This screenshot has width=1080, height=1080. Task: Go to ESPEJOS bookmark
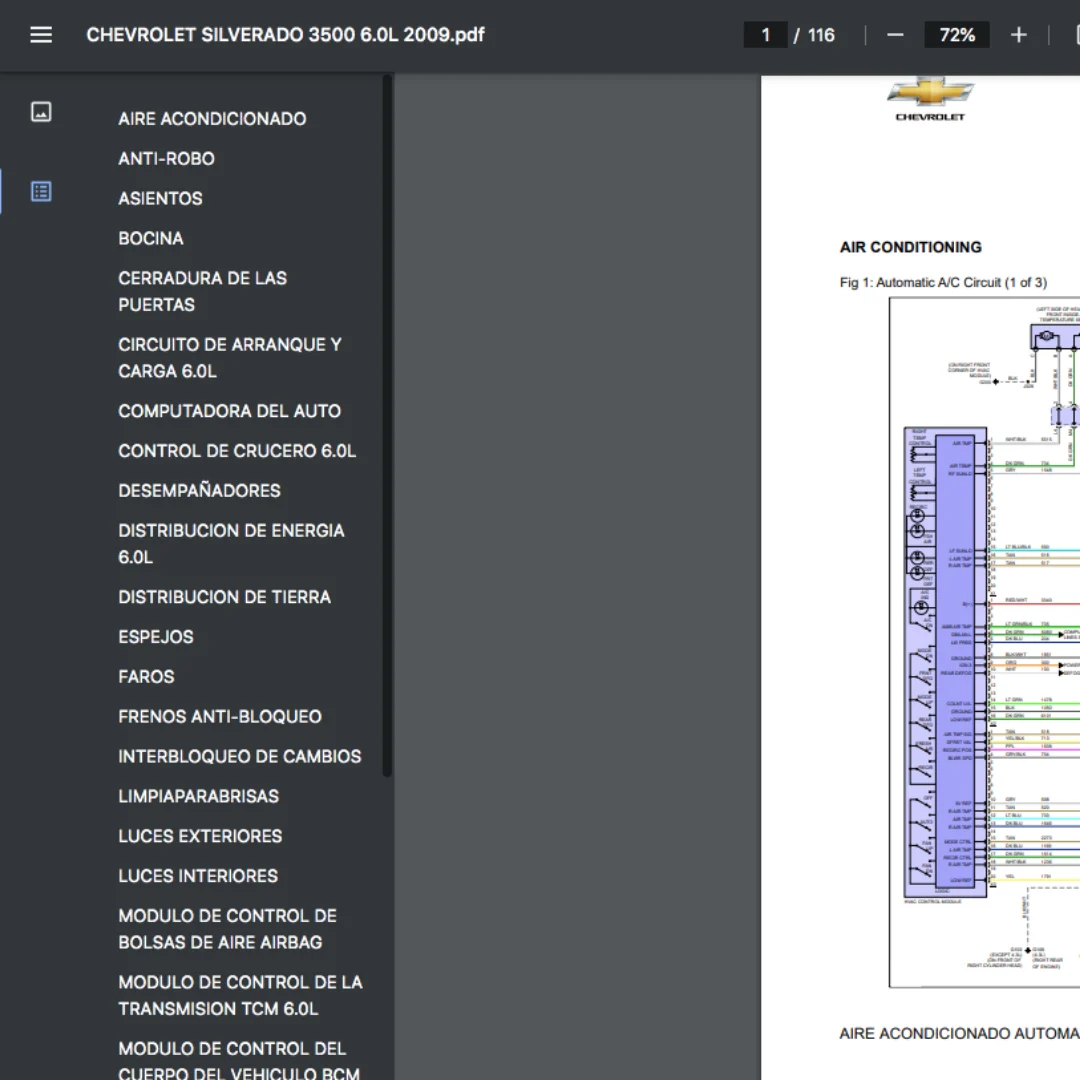click(x=156, y=637)
